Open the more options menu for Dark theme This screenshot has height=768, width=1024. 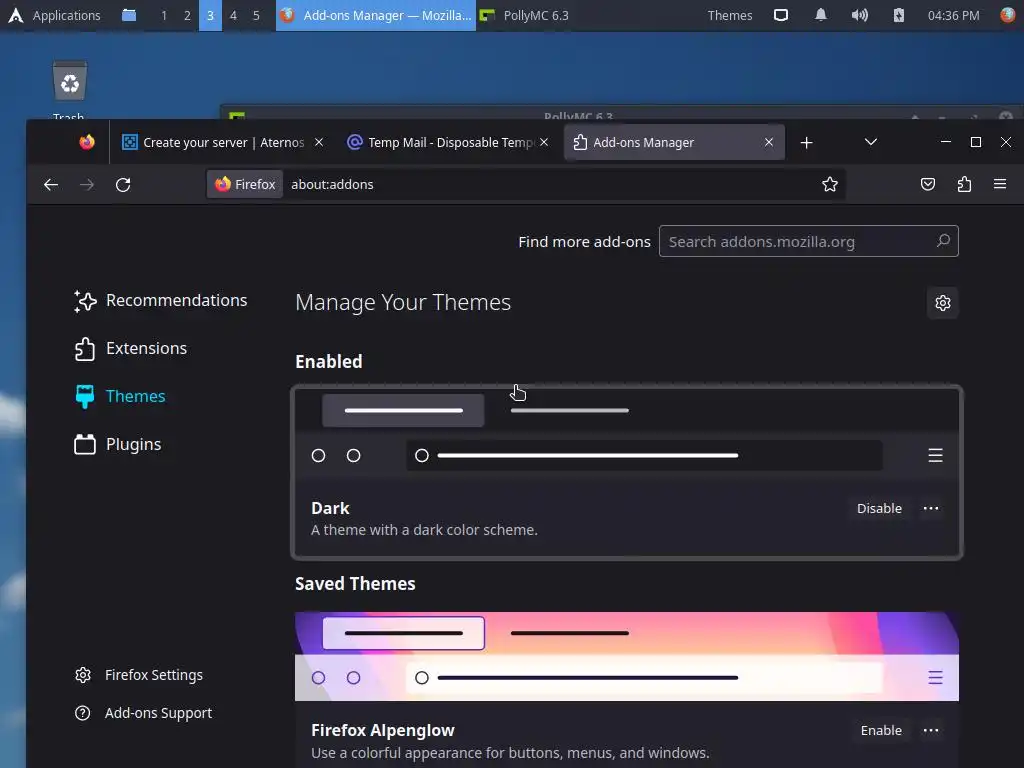(931, 508)
